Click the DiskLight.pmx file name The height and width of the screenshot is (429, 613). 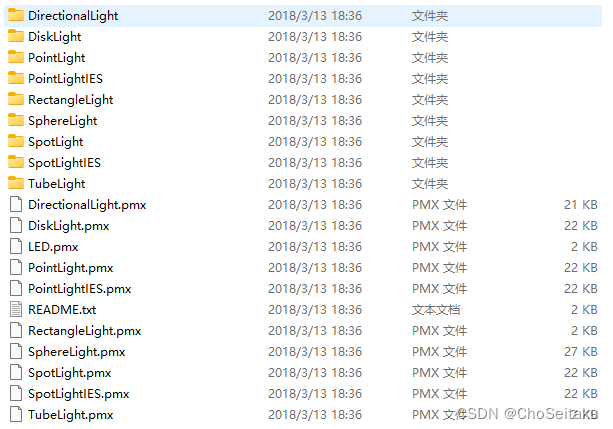pos(69,226)
